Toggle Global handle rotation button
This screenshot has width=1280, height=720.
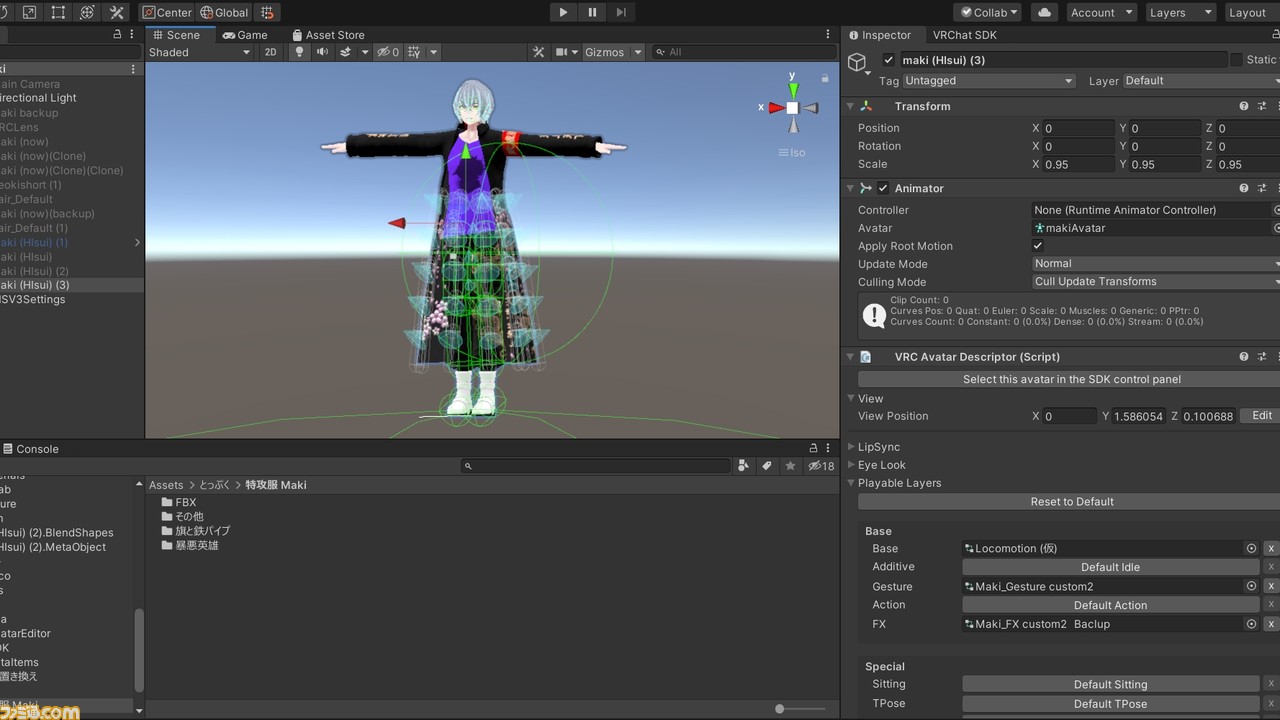click(224, 12)
